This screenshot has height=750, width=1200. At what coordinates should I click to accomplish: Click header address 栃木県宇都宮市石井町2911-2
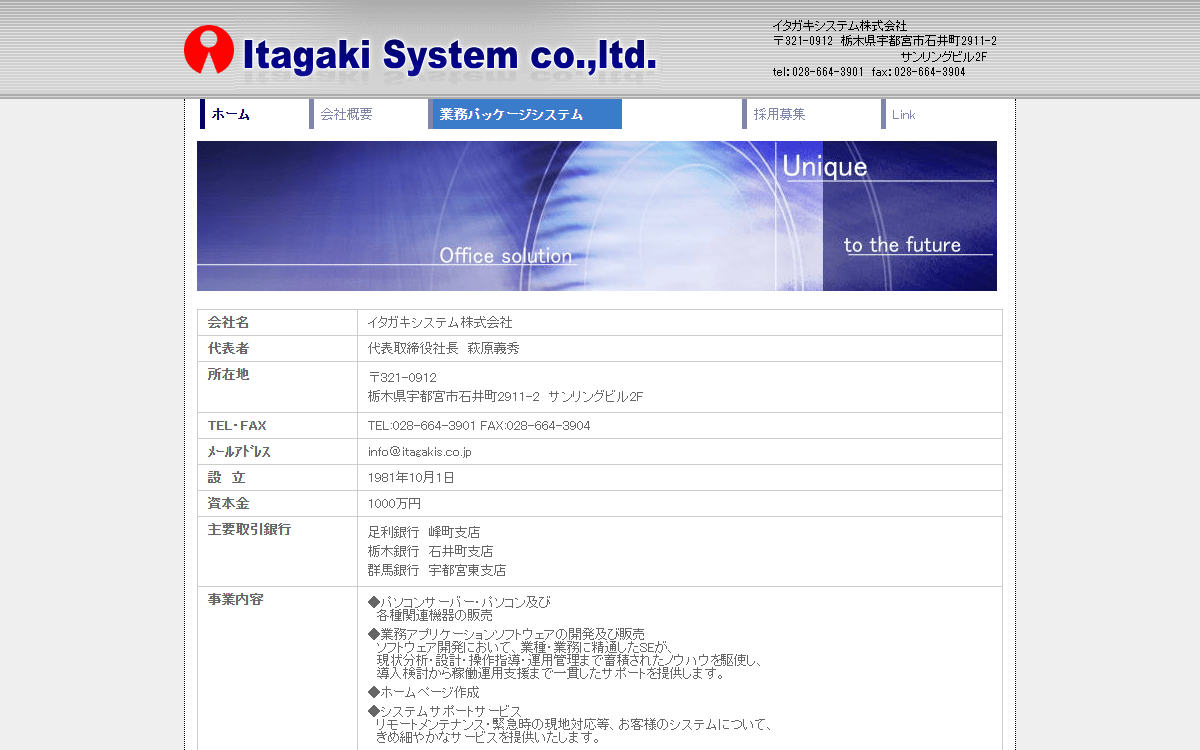[x=919, y=41]
